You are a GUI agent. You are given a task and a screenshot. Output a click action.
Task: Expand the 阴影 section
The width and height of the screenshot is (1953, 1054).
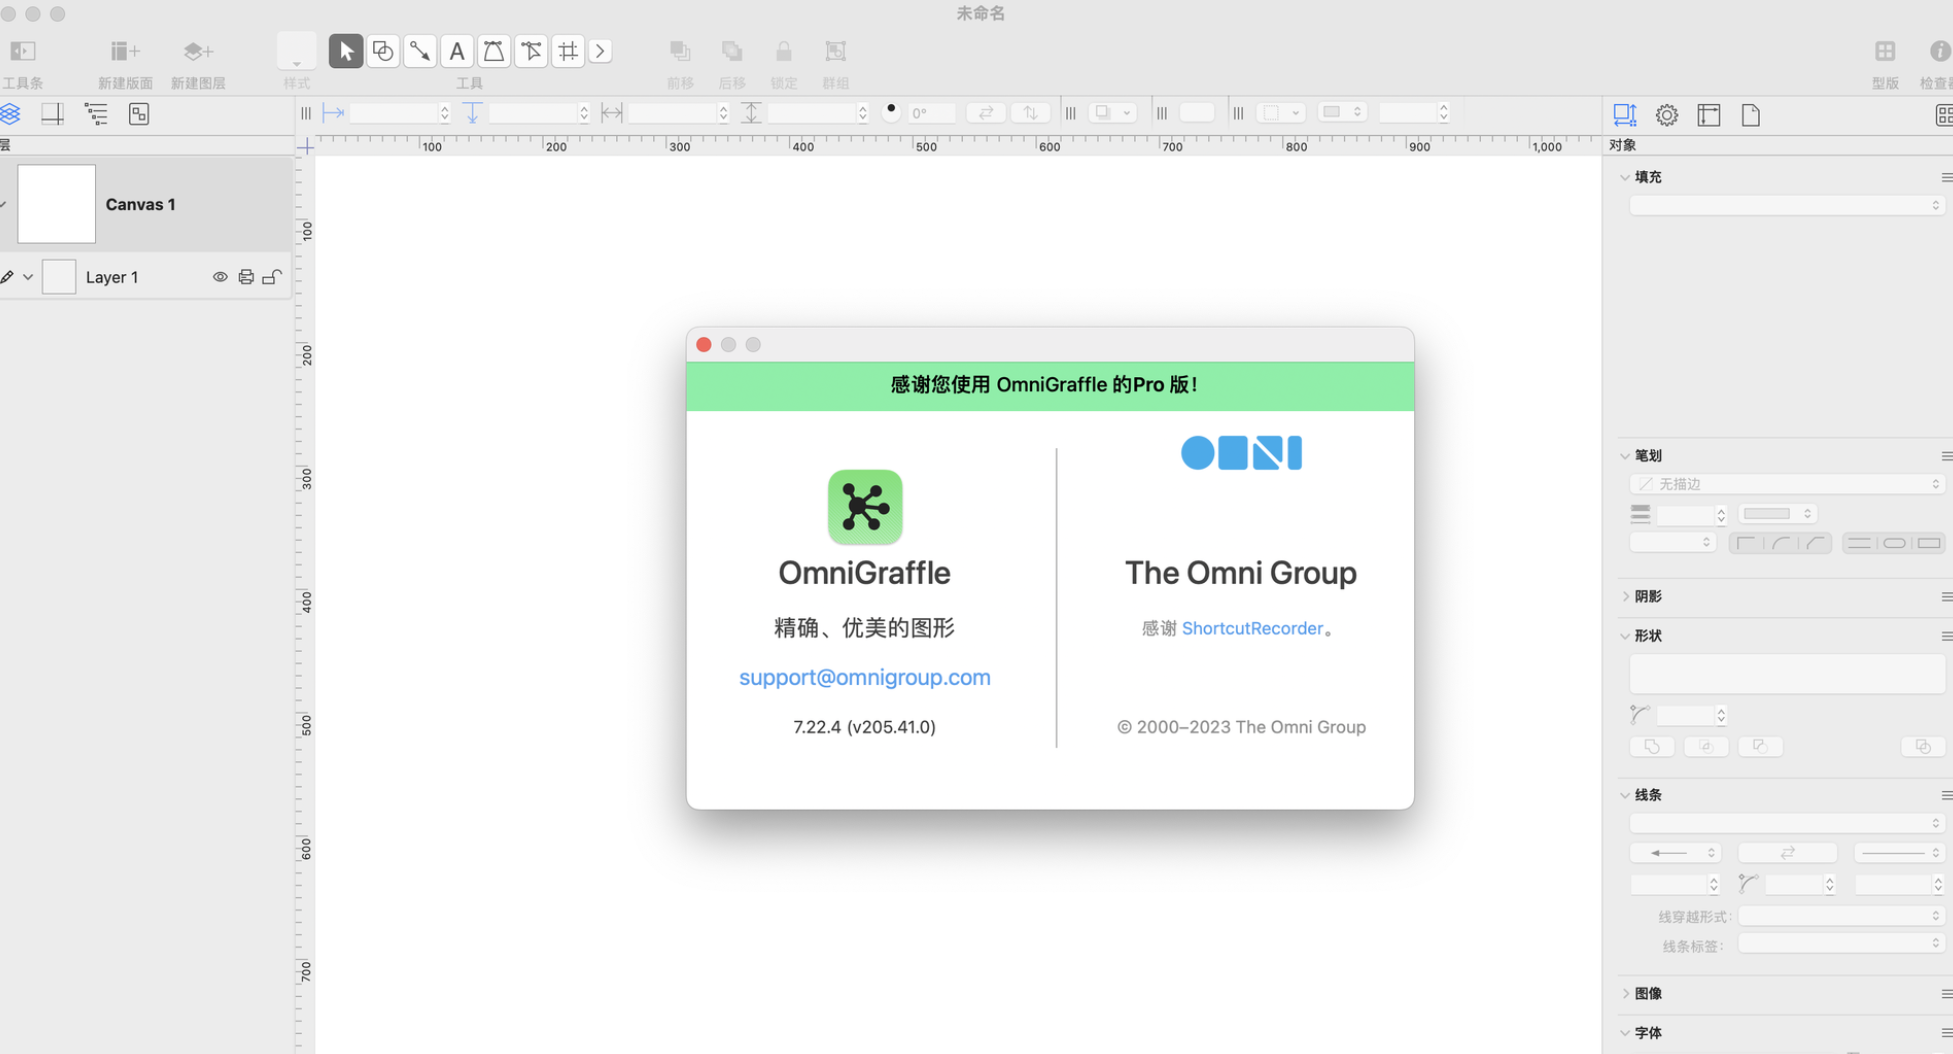pyautogui.click(x=1625, y=596)
